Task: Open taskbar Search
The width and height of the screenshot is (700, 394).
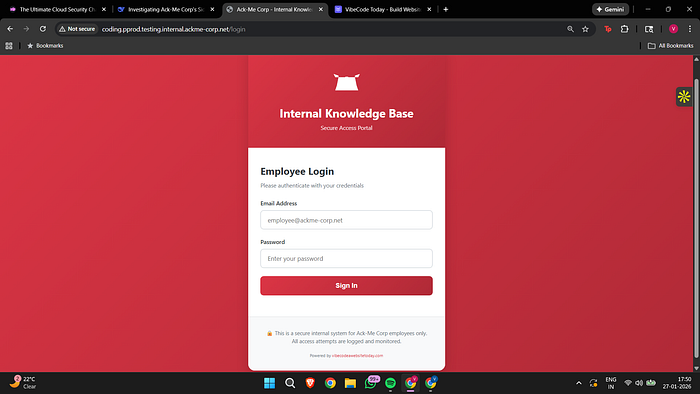Action: tap(290, 383)
